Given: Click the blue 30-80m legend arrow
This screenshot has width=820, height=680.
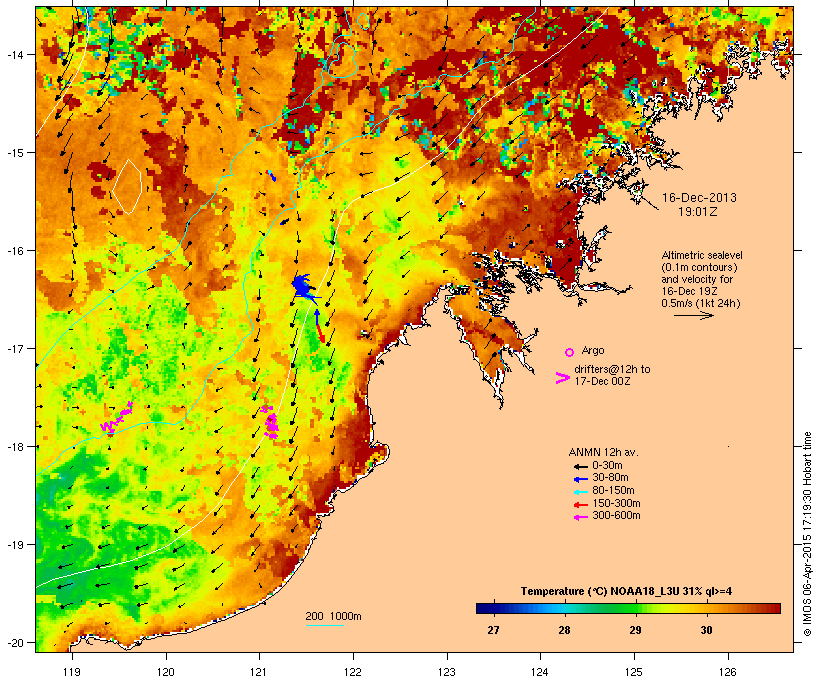Looking at the screenshot, I should pos(581,479).
